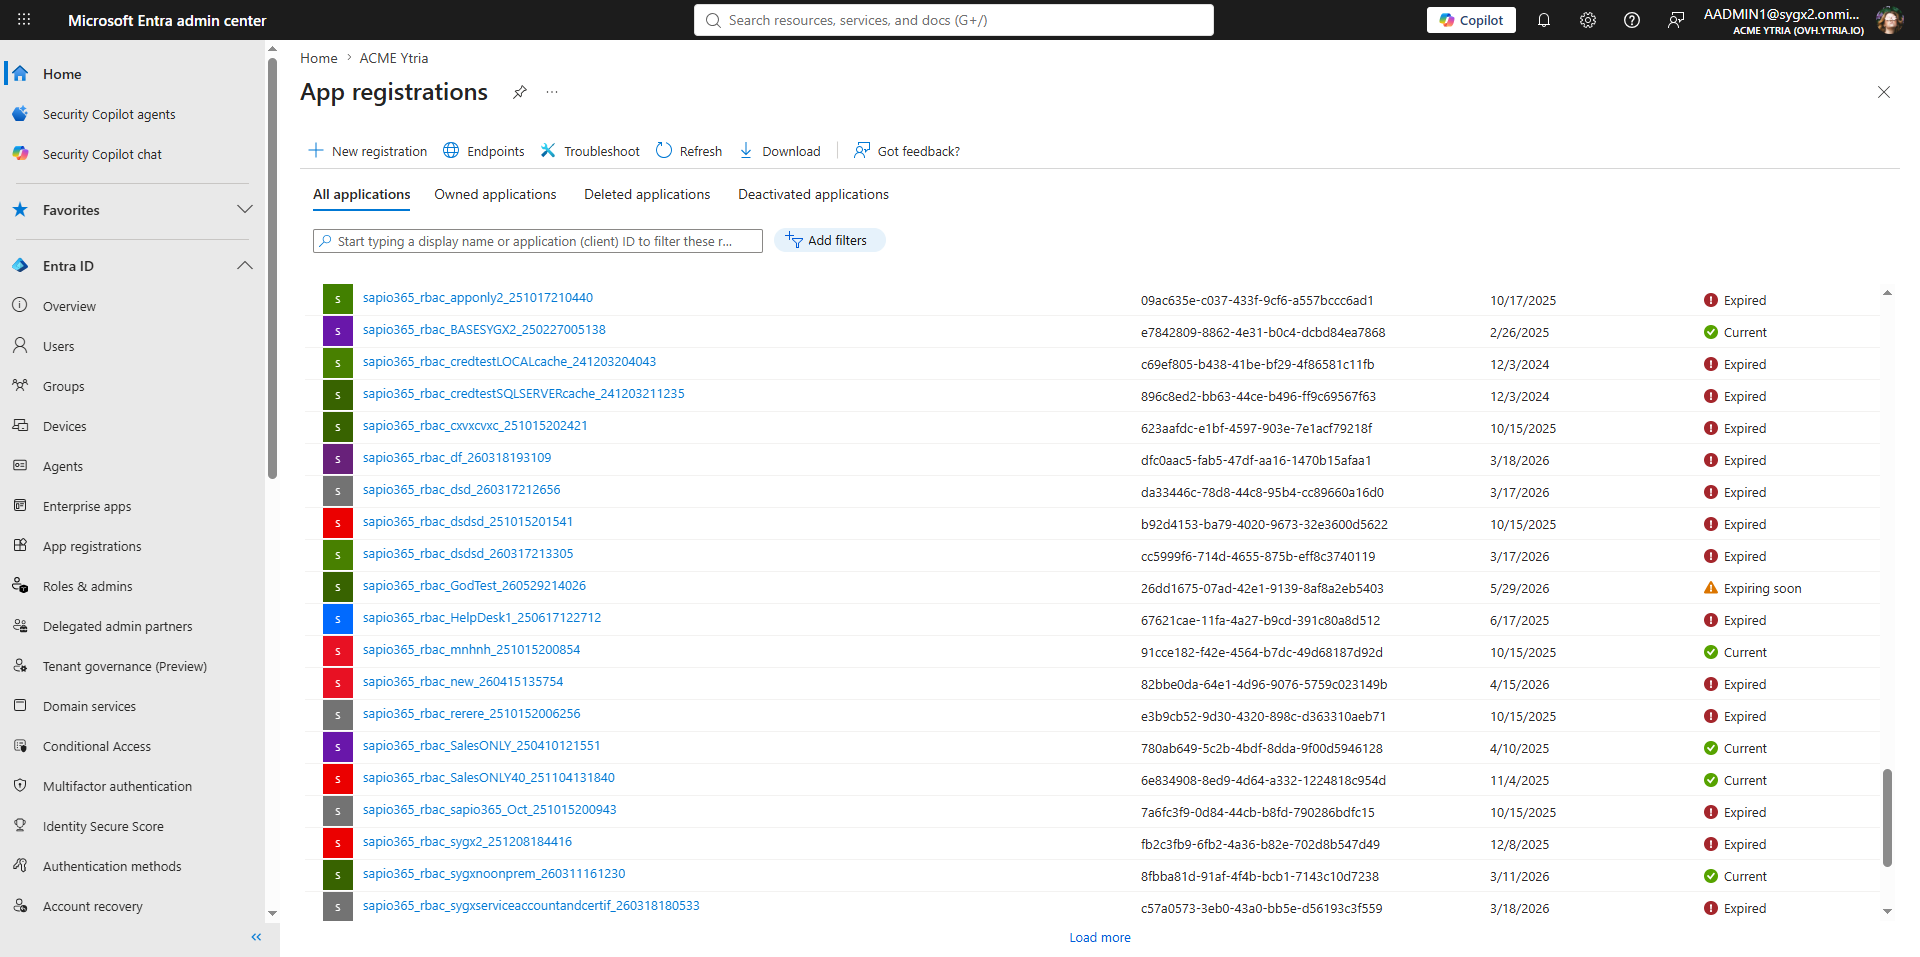
Task: Open sapio365_rbac_new_260415135754 app
Action: (x=463, y=682)
